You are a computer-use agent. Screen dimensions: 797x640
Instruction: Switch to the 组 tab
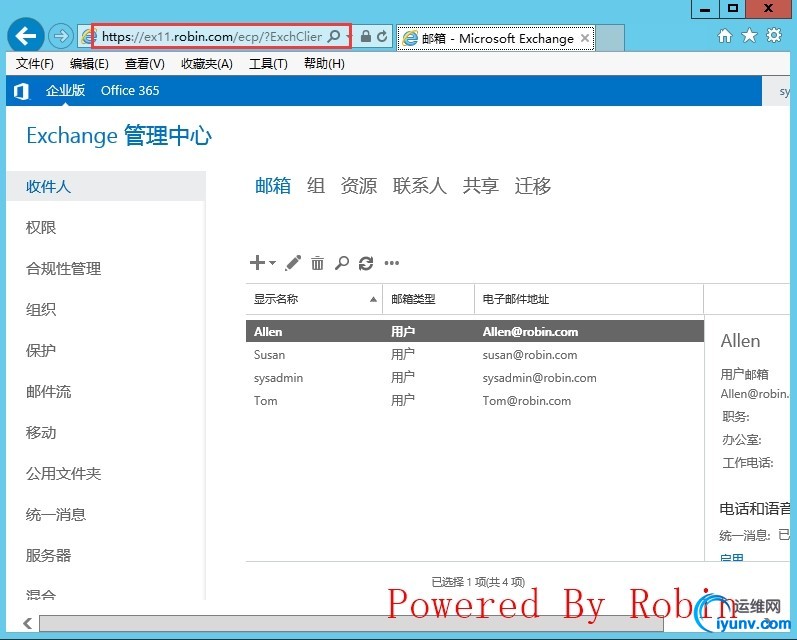coord(316,186)
